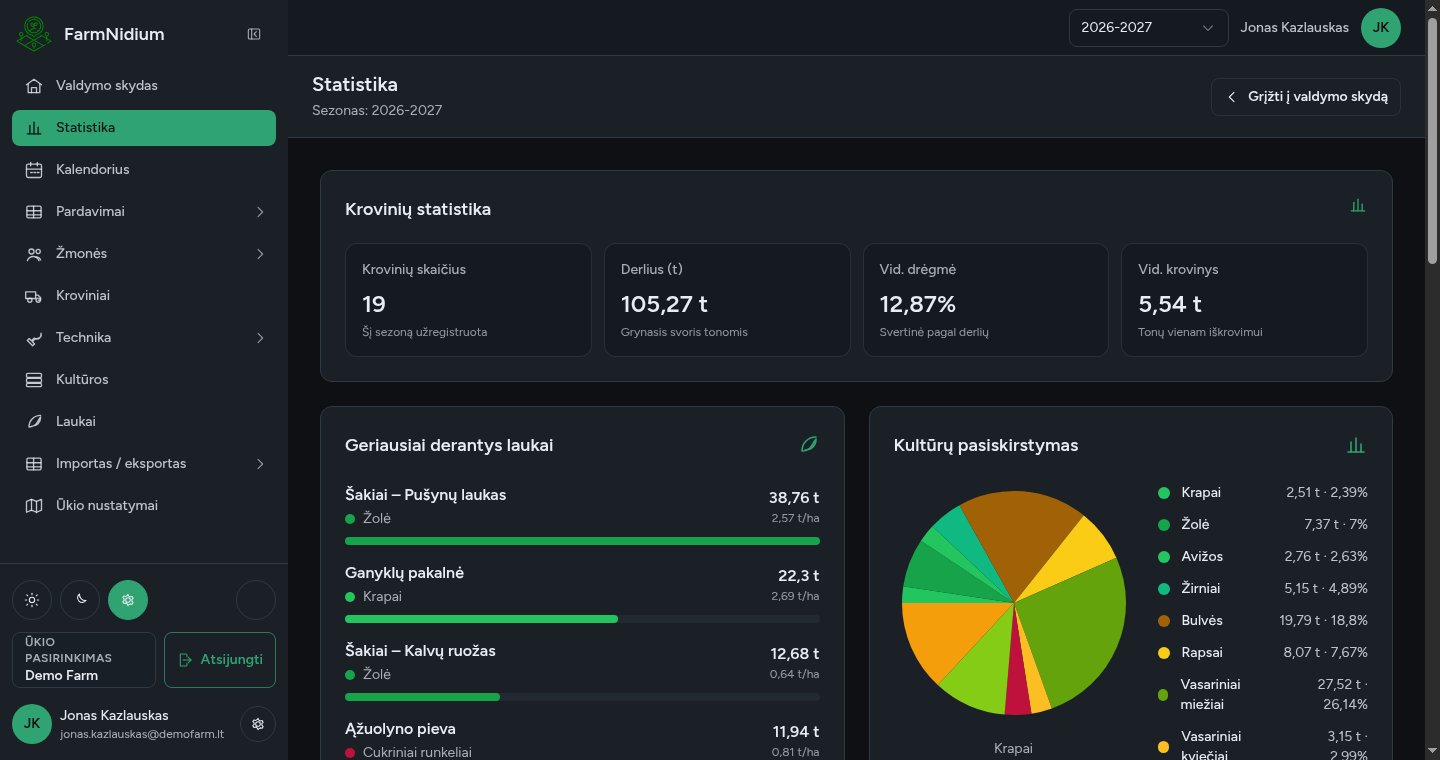1440x760 pixels.
Task: Click the Atsijungti button
Action: click(220, 660)
